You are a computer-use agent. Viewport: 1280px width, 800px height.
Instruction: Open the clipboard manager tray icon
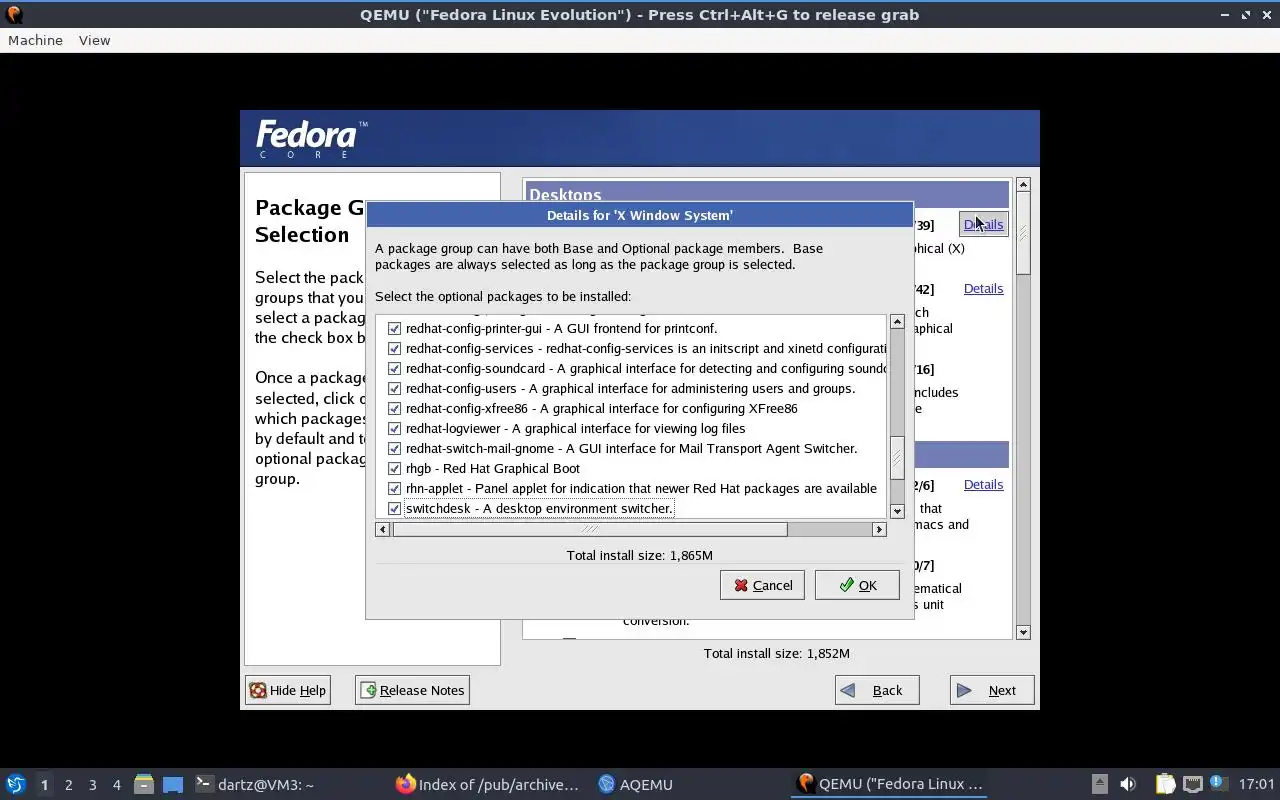(x=1165, y=784)
